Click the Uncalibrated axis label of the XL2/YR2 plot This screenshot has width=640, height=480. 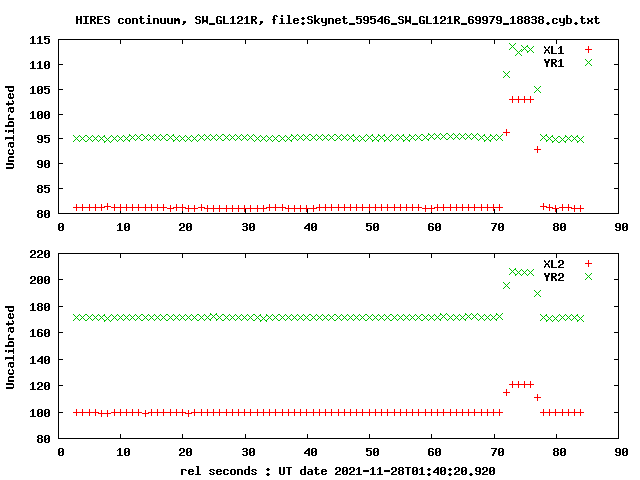tap(10, 347)
